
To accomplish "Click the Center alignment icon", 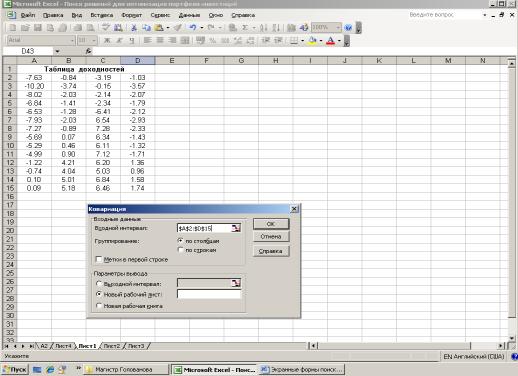I will click(x=160, y=40).
